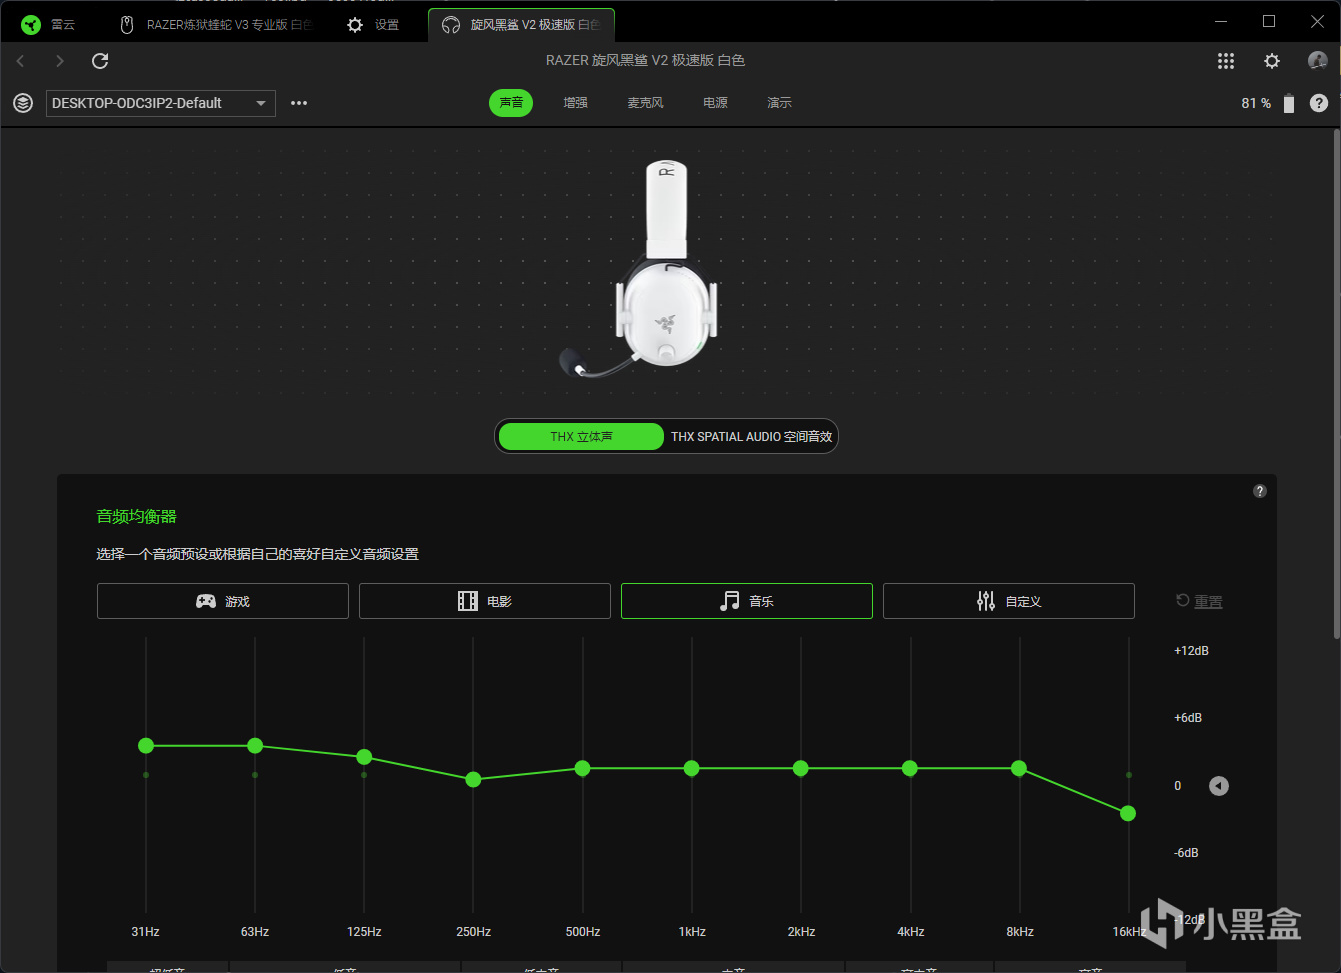Select the 音乐 equalizer preset
This screenshot has width=1341, height=973.
pos(747,601)
